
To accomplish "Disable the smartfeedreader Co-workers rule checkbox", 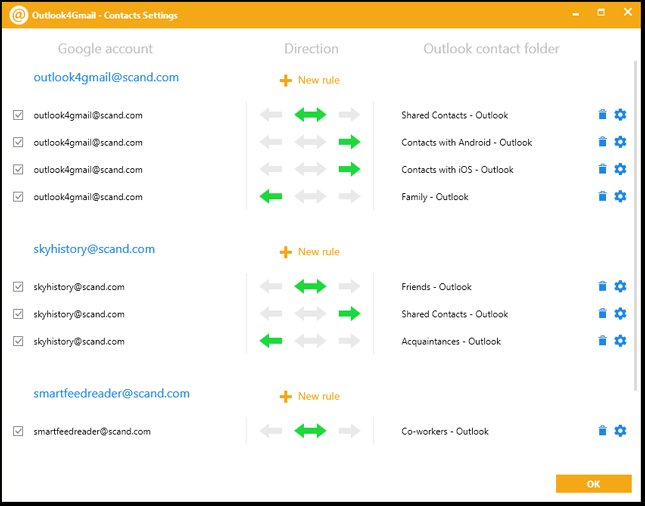I will [18, 431].
